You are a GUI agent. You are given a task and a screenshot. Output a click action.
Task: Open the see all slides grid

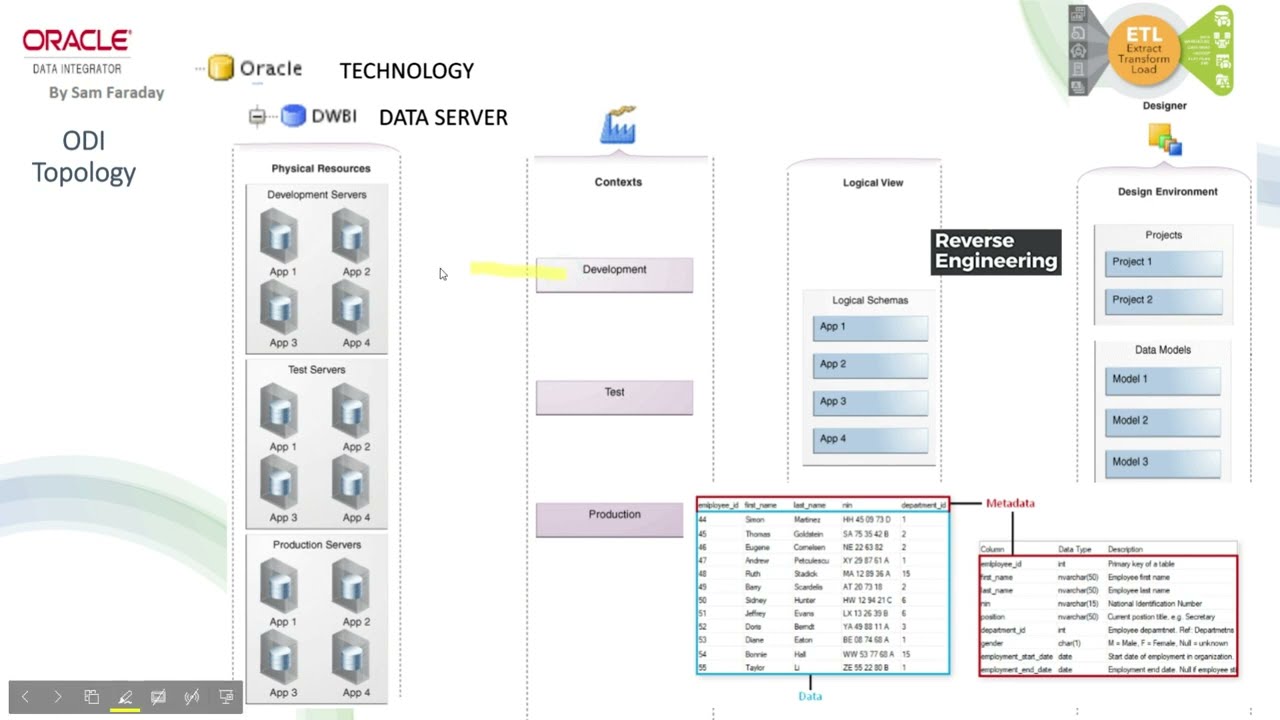pyautogui.click(x=91, y=697)
